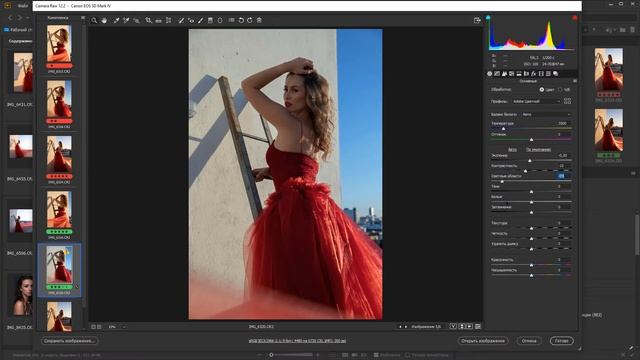Open the workflow options link under the image
Screen dimensions: 640x360
(x=297, y=341)
